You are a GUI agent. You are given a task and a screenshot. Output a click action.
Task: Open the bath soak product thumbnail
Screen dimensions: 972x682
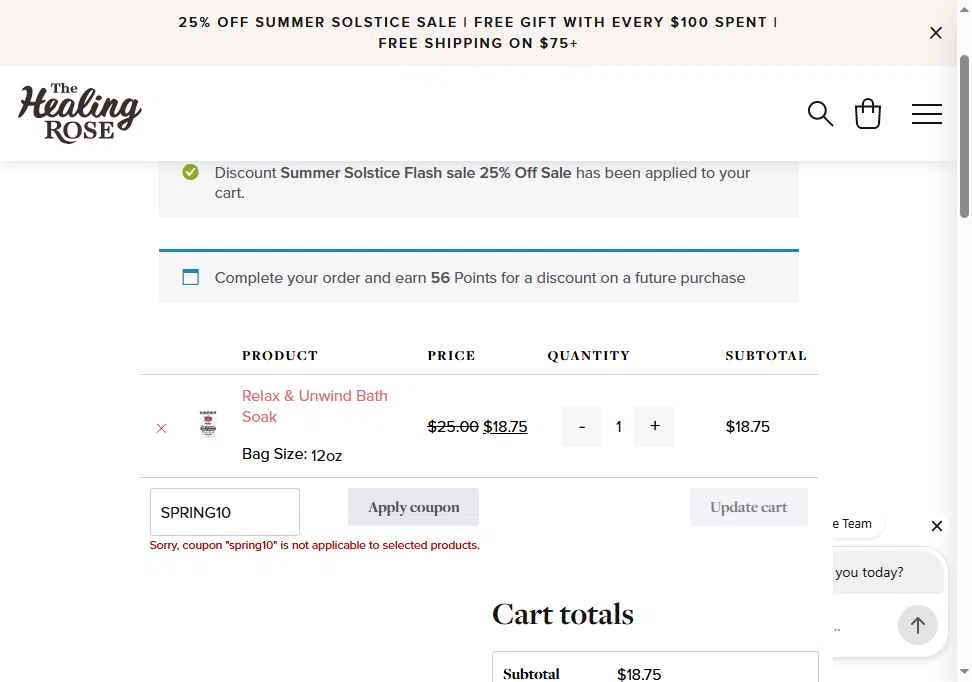[208, 423]
